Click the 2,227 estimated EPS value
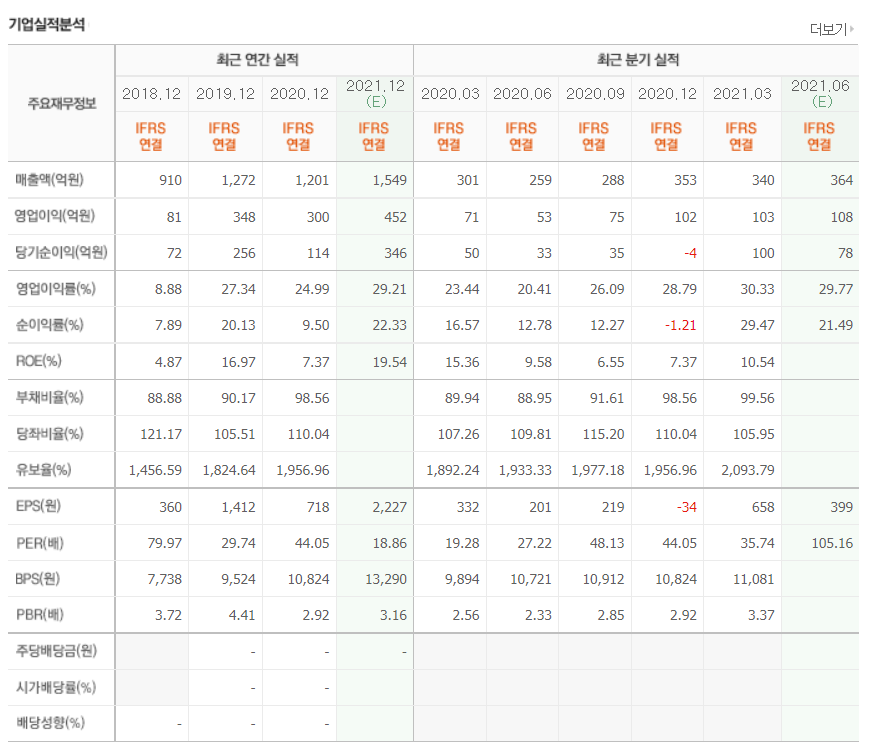This screenshot has width=878, height=744. coord(390,507)
